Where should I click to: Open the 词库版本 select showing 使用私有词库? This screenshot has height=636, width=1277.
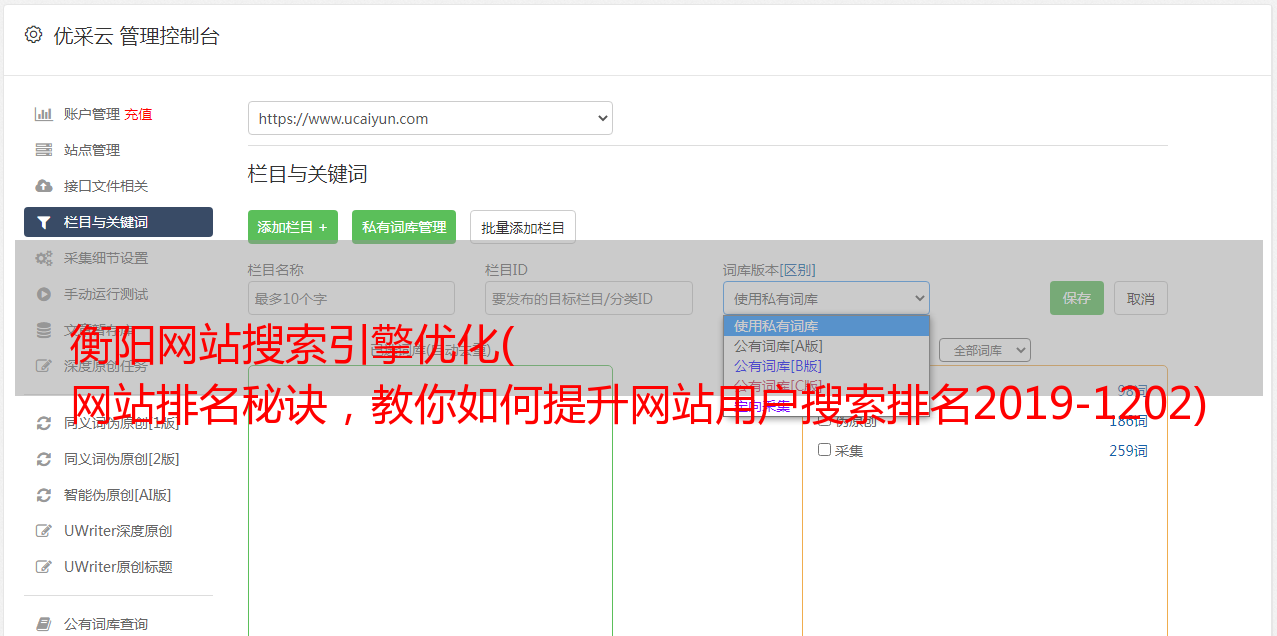tap(826, 298)
